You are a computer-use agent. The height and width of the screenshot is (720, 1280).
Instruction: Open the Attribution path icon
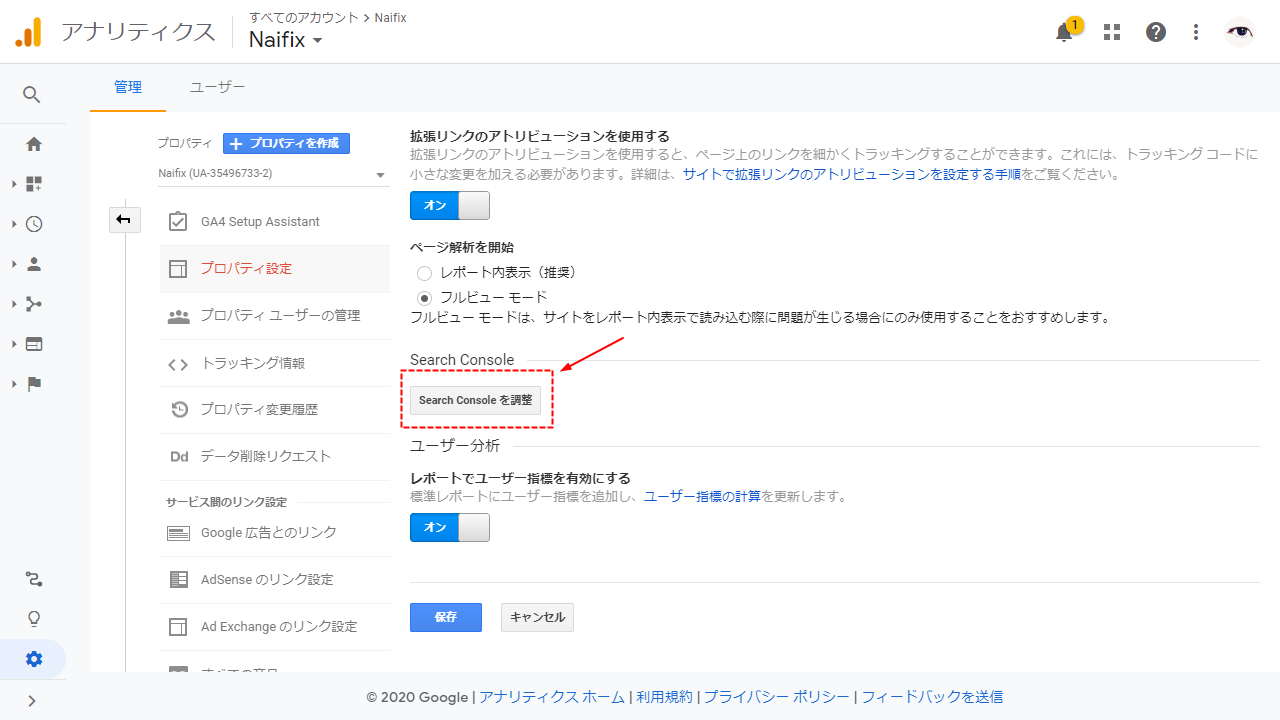coord(34,579)
